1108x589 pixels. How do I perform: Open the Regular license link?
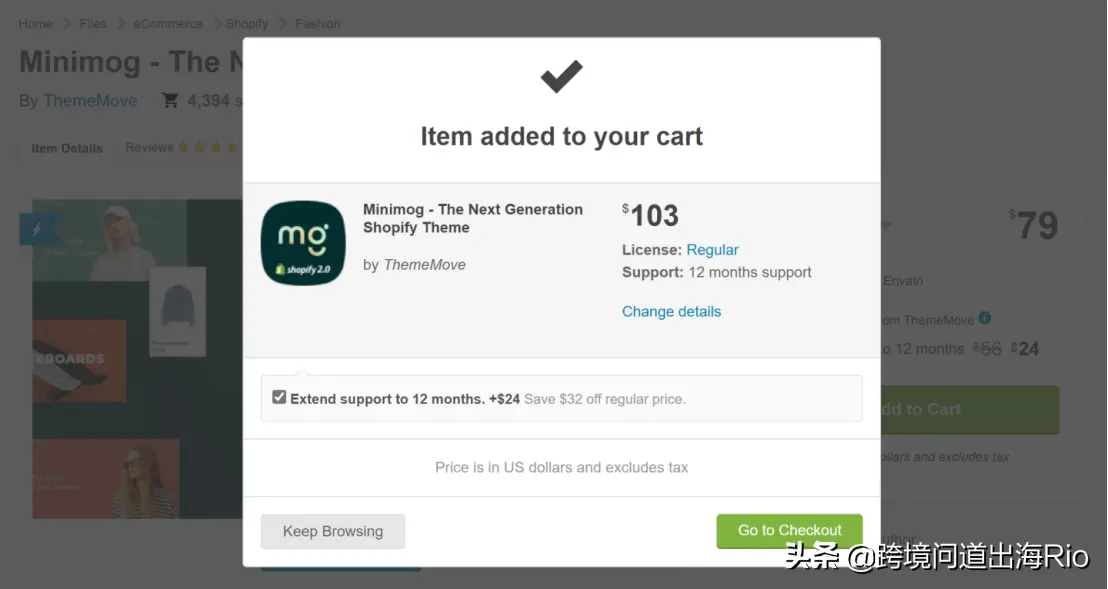712,250
